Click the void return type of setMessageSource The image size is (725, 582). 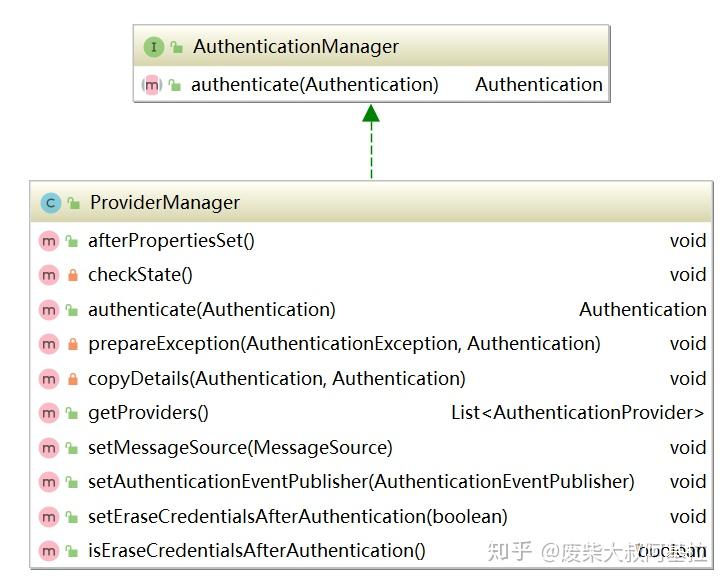pos(688,448)
